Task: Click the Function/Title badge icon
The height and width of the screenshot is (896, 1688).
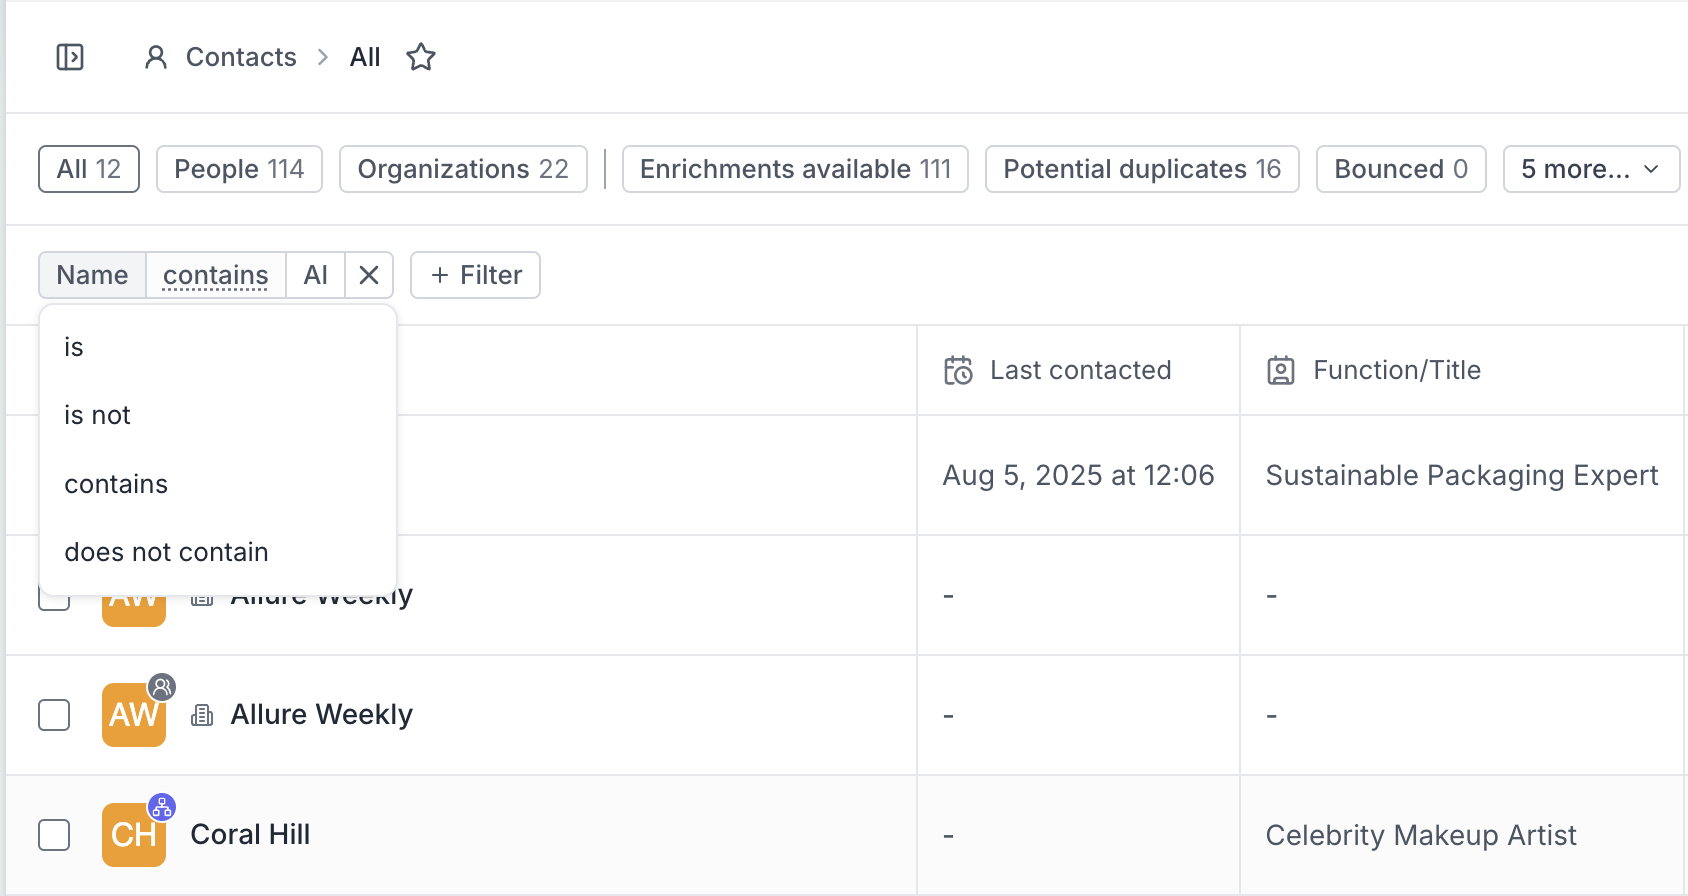Action: 1281,370
